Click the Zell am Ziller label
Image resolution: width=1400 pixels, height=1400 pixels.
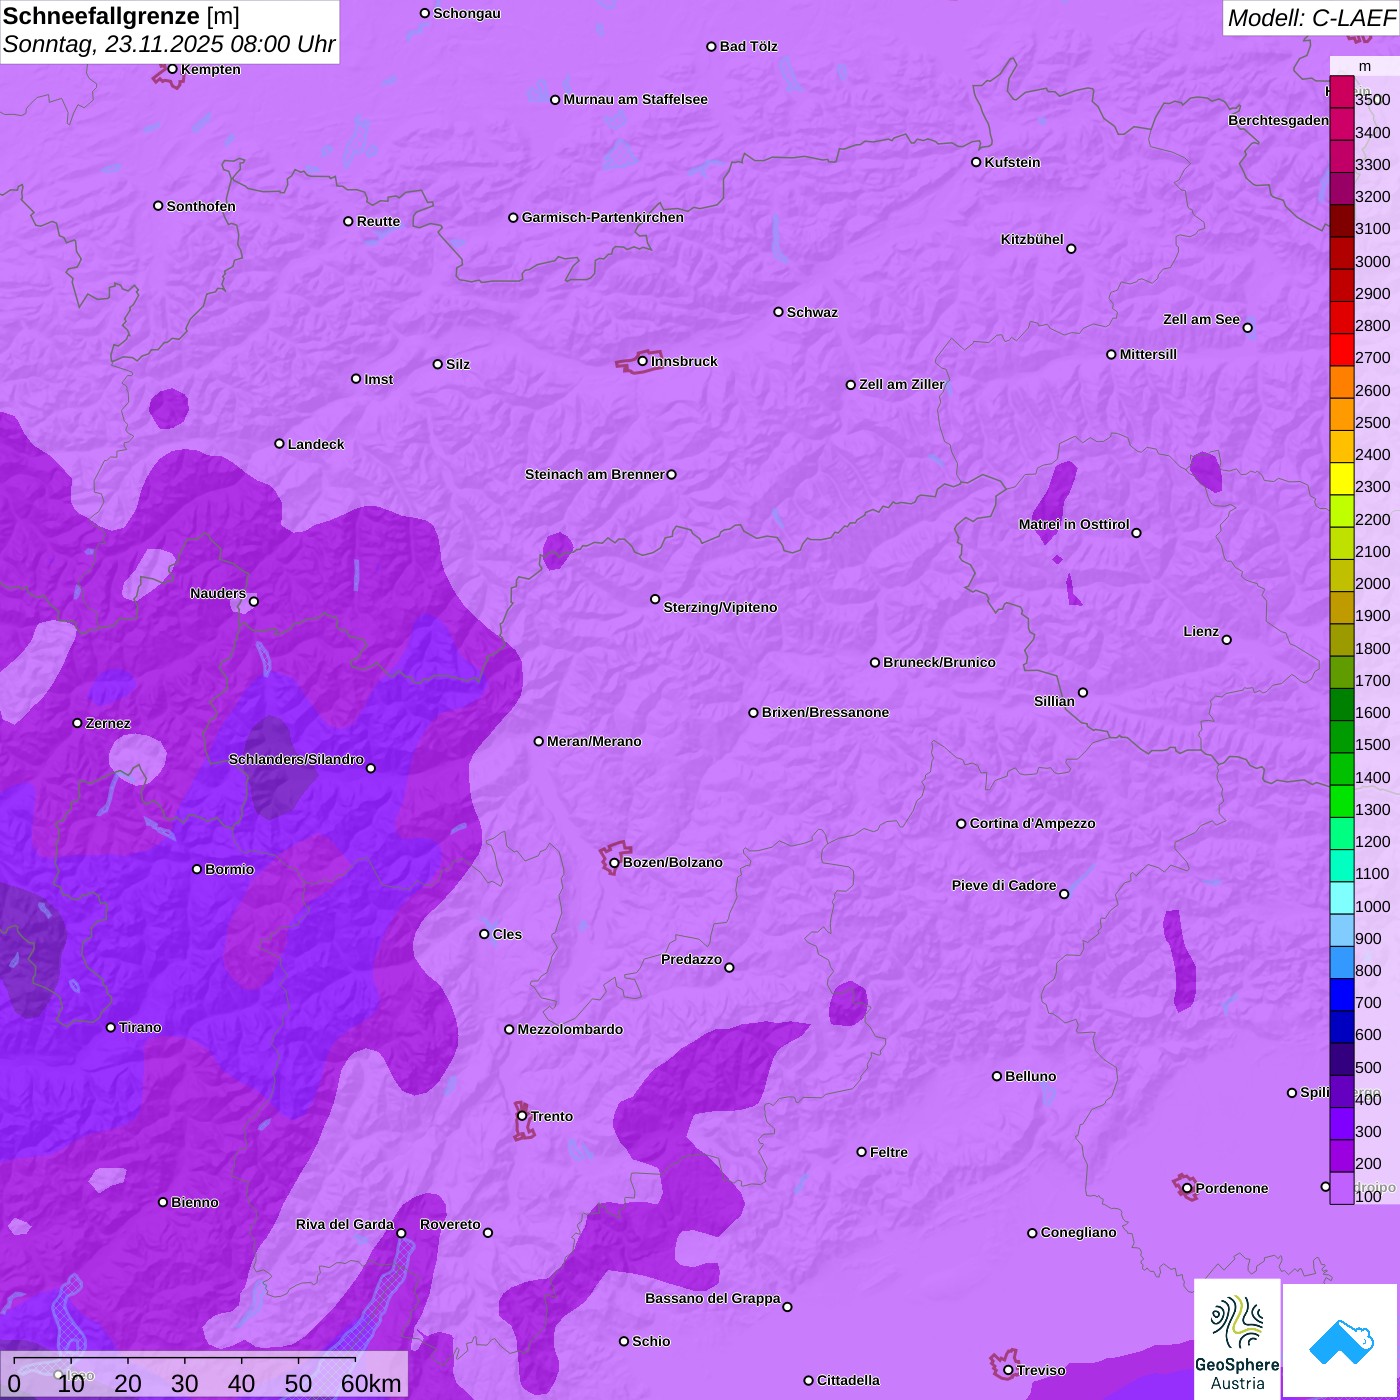tap(901, 384)
